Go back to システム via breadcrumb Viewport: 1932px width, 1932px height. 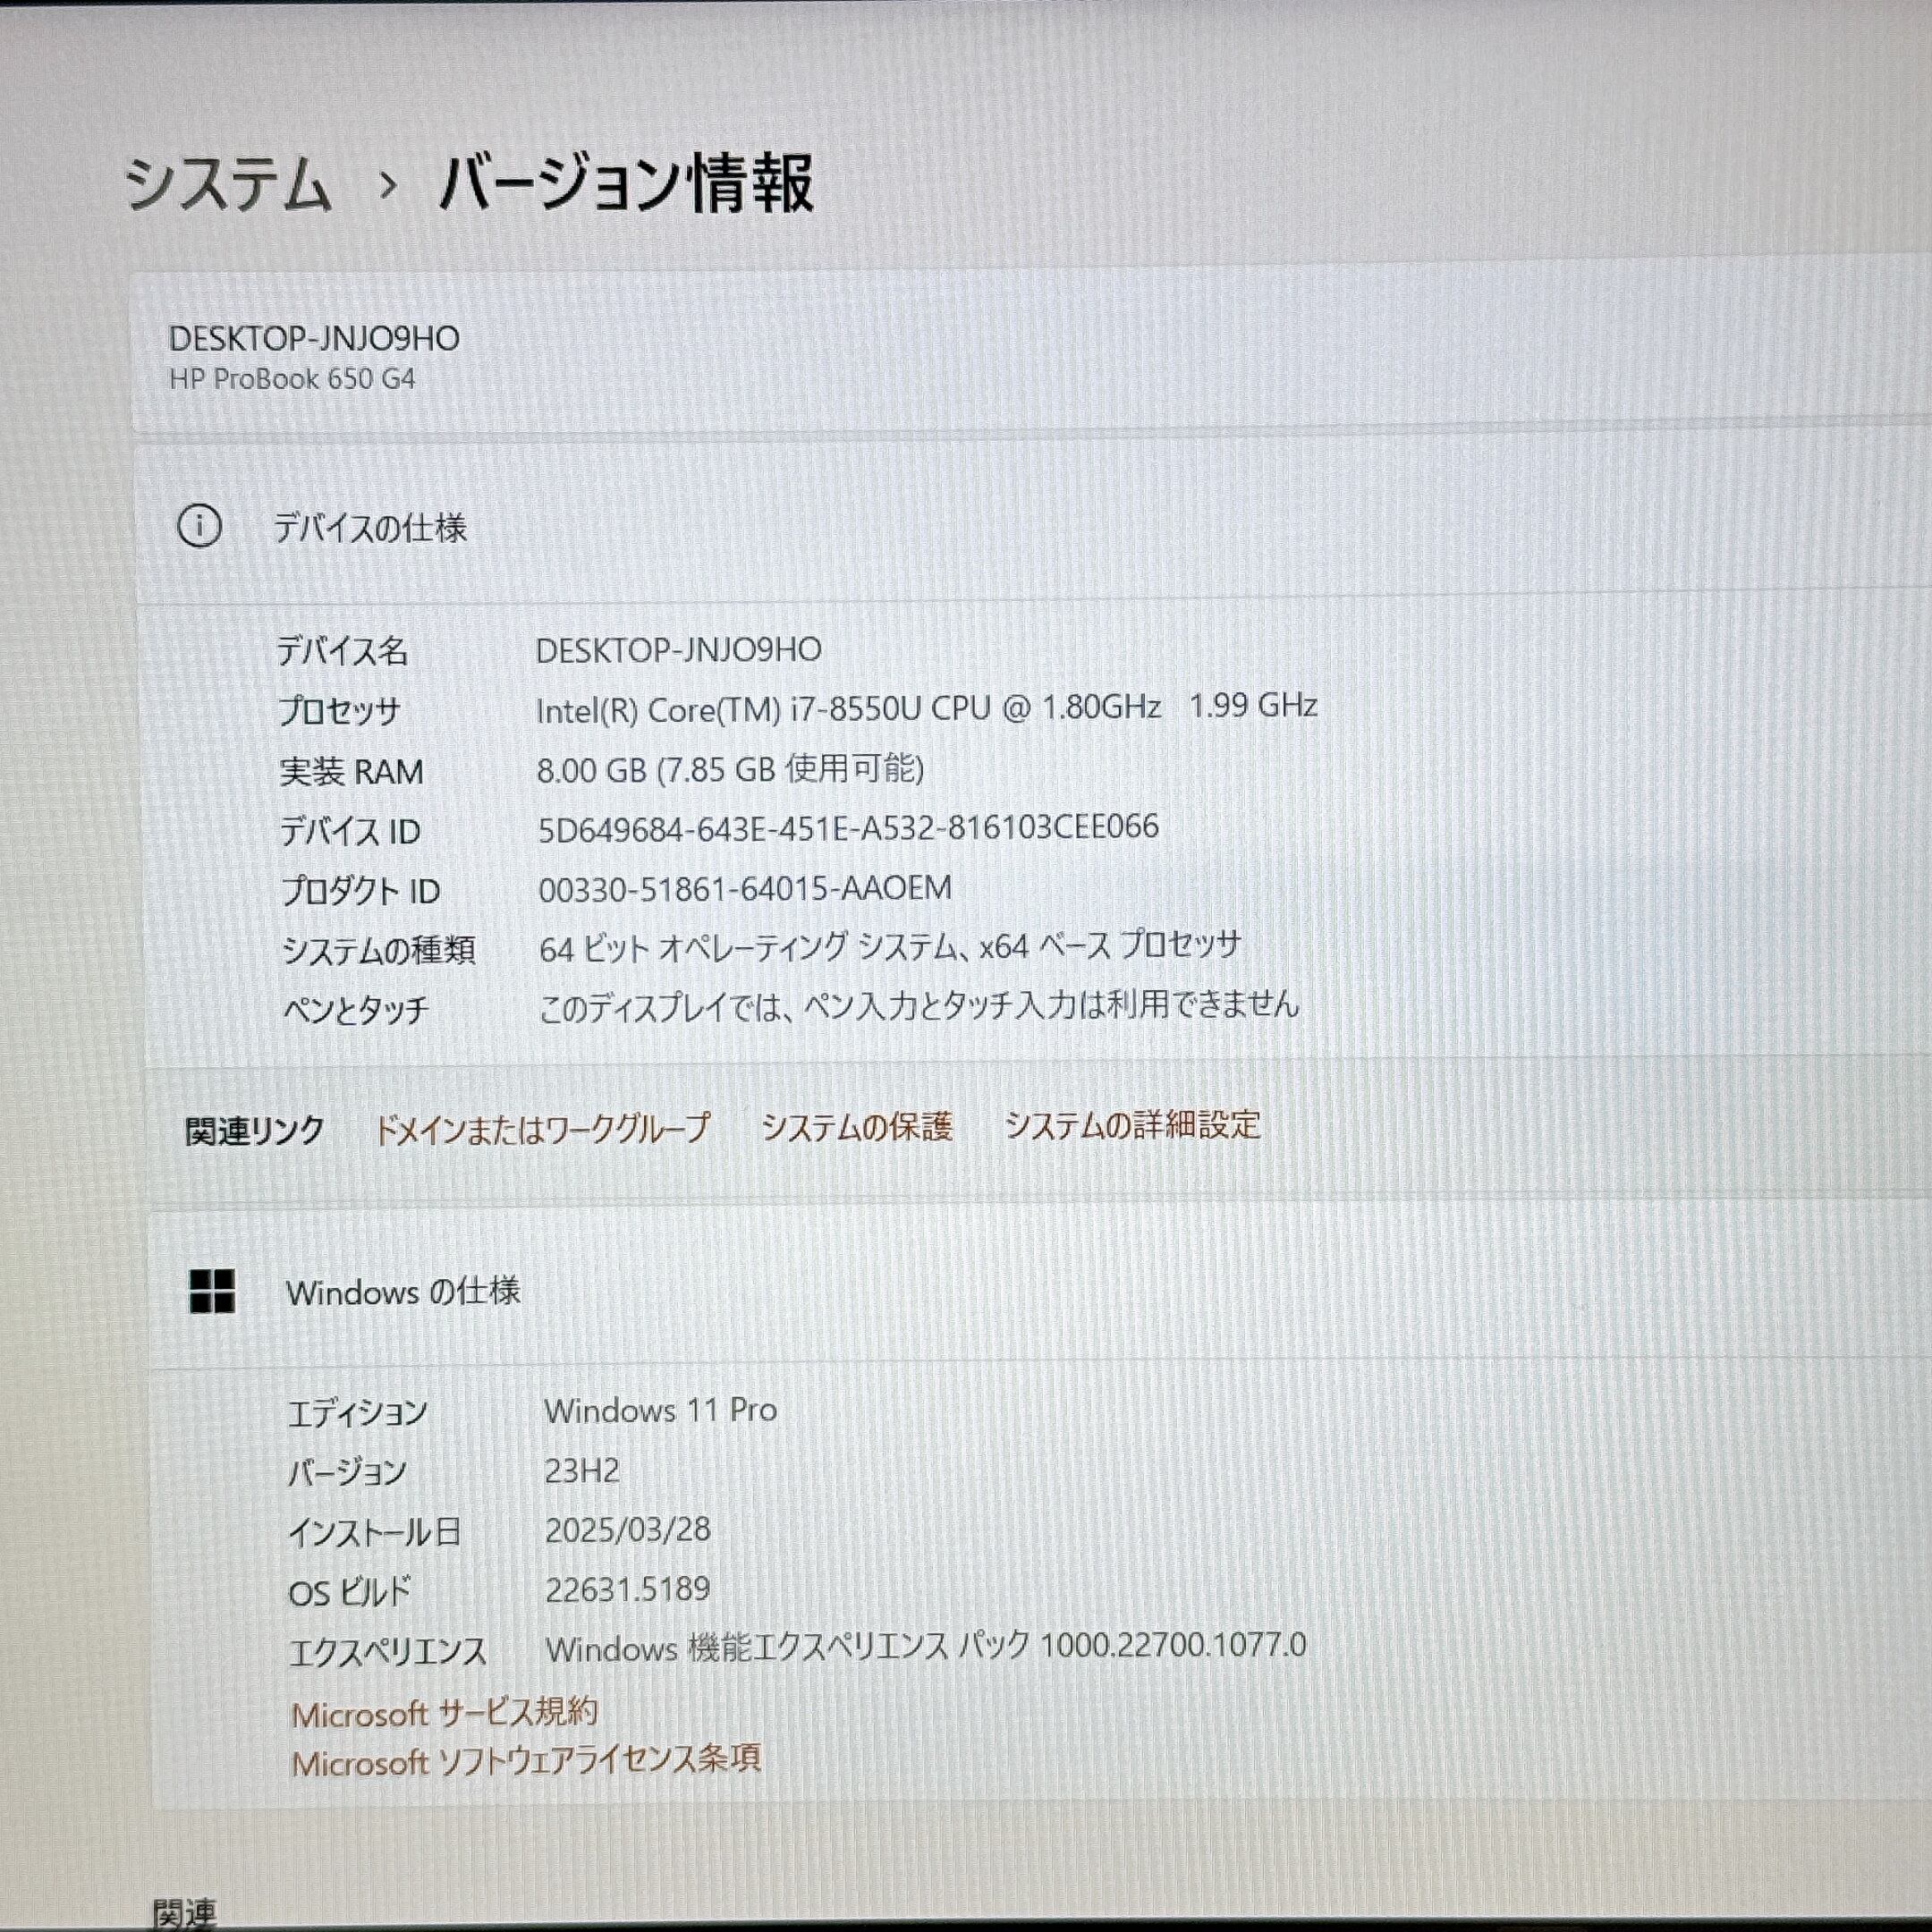227,186
